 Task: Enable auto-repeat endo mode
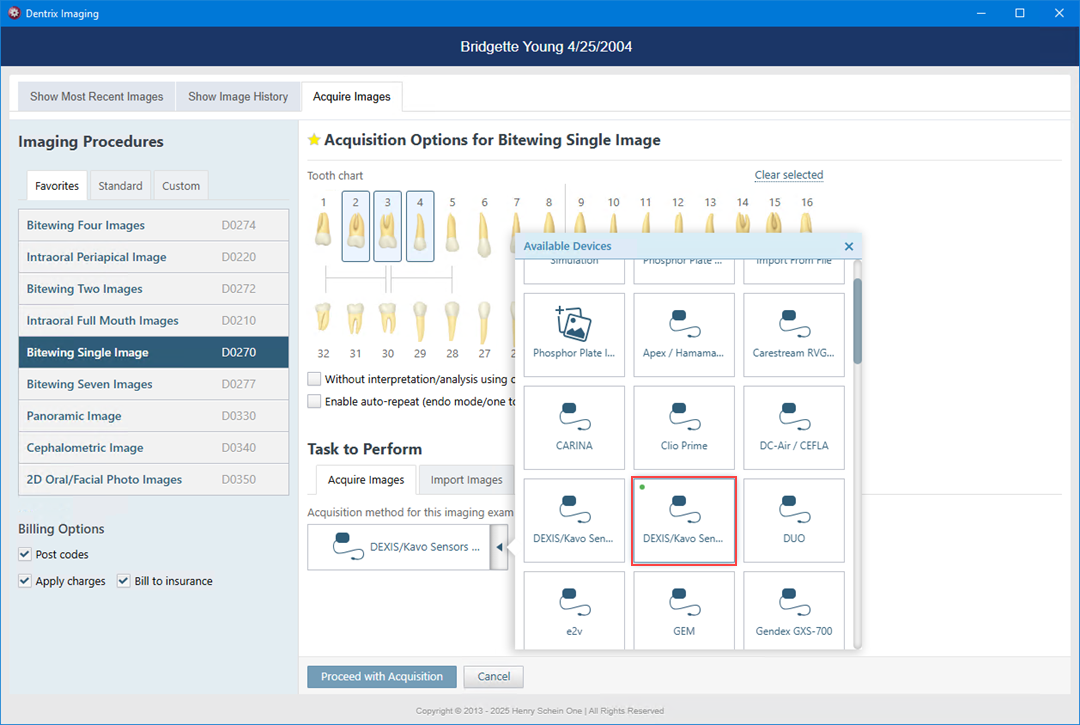[x=314, y=400]
